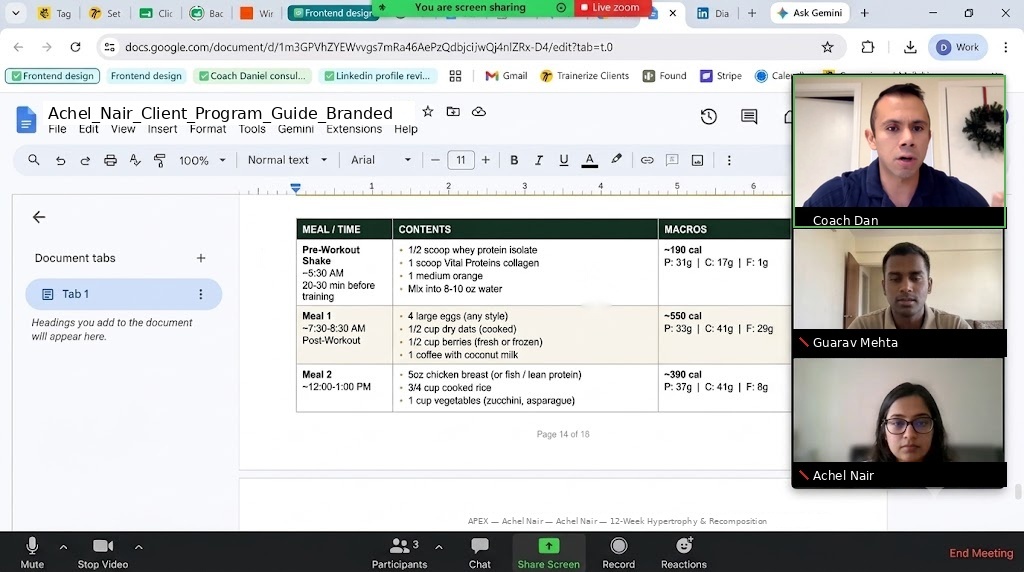Select Tab 1 in document tabs
Viewport: 1024px width, 572px height.
(x=123, y=294)
